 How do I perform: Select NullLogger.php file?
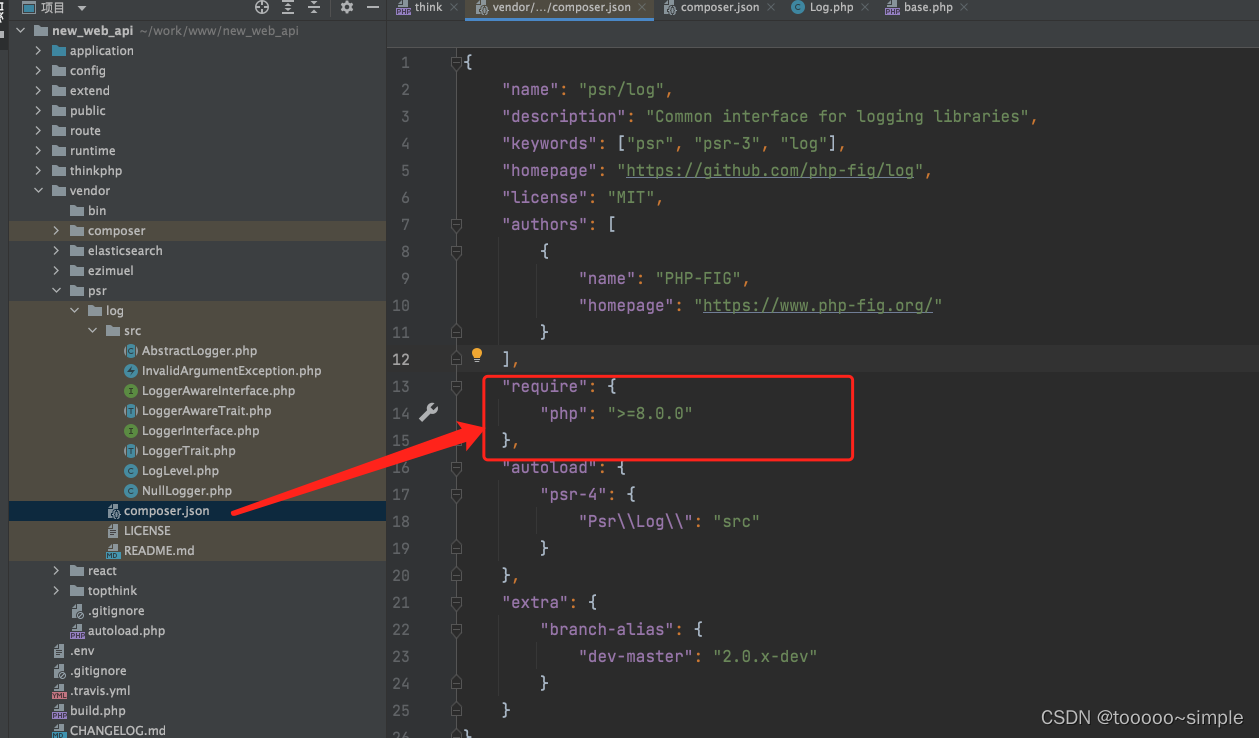point(186,491)
